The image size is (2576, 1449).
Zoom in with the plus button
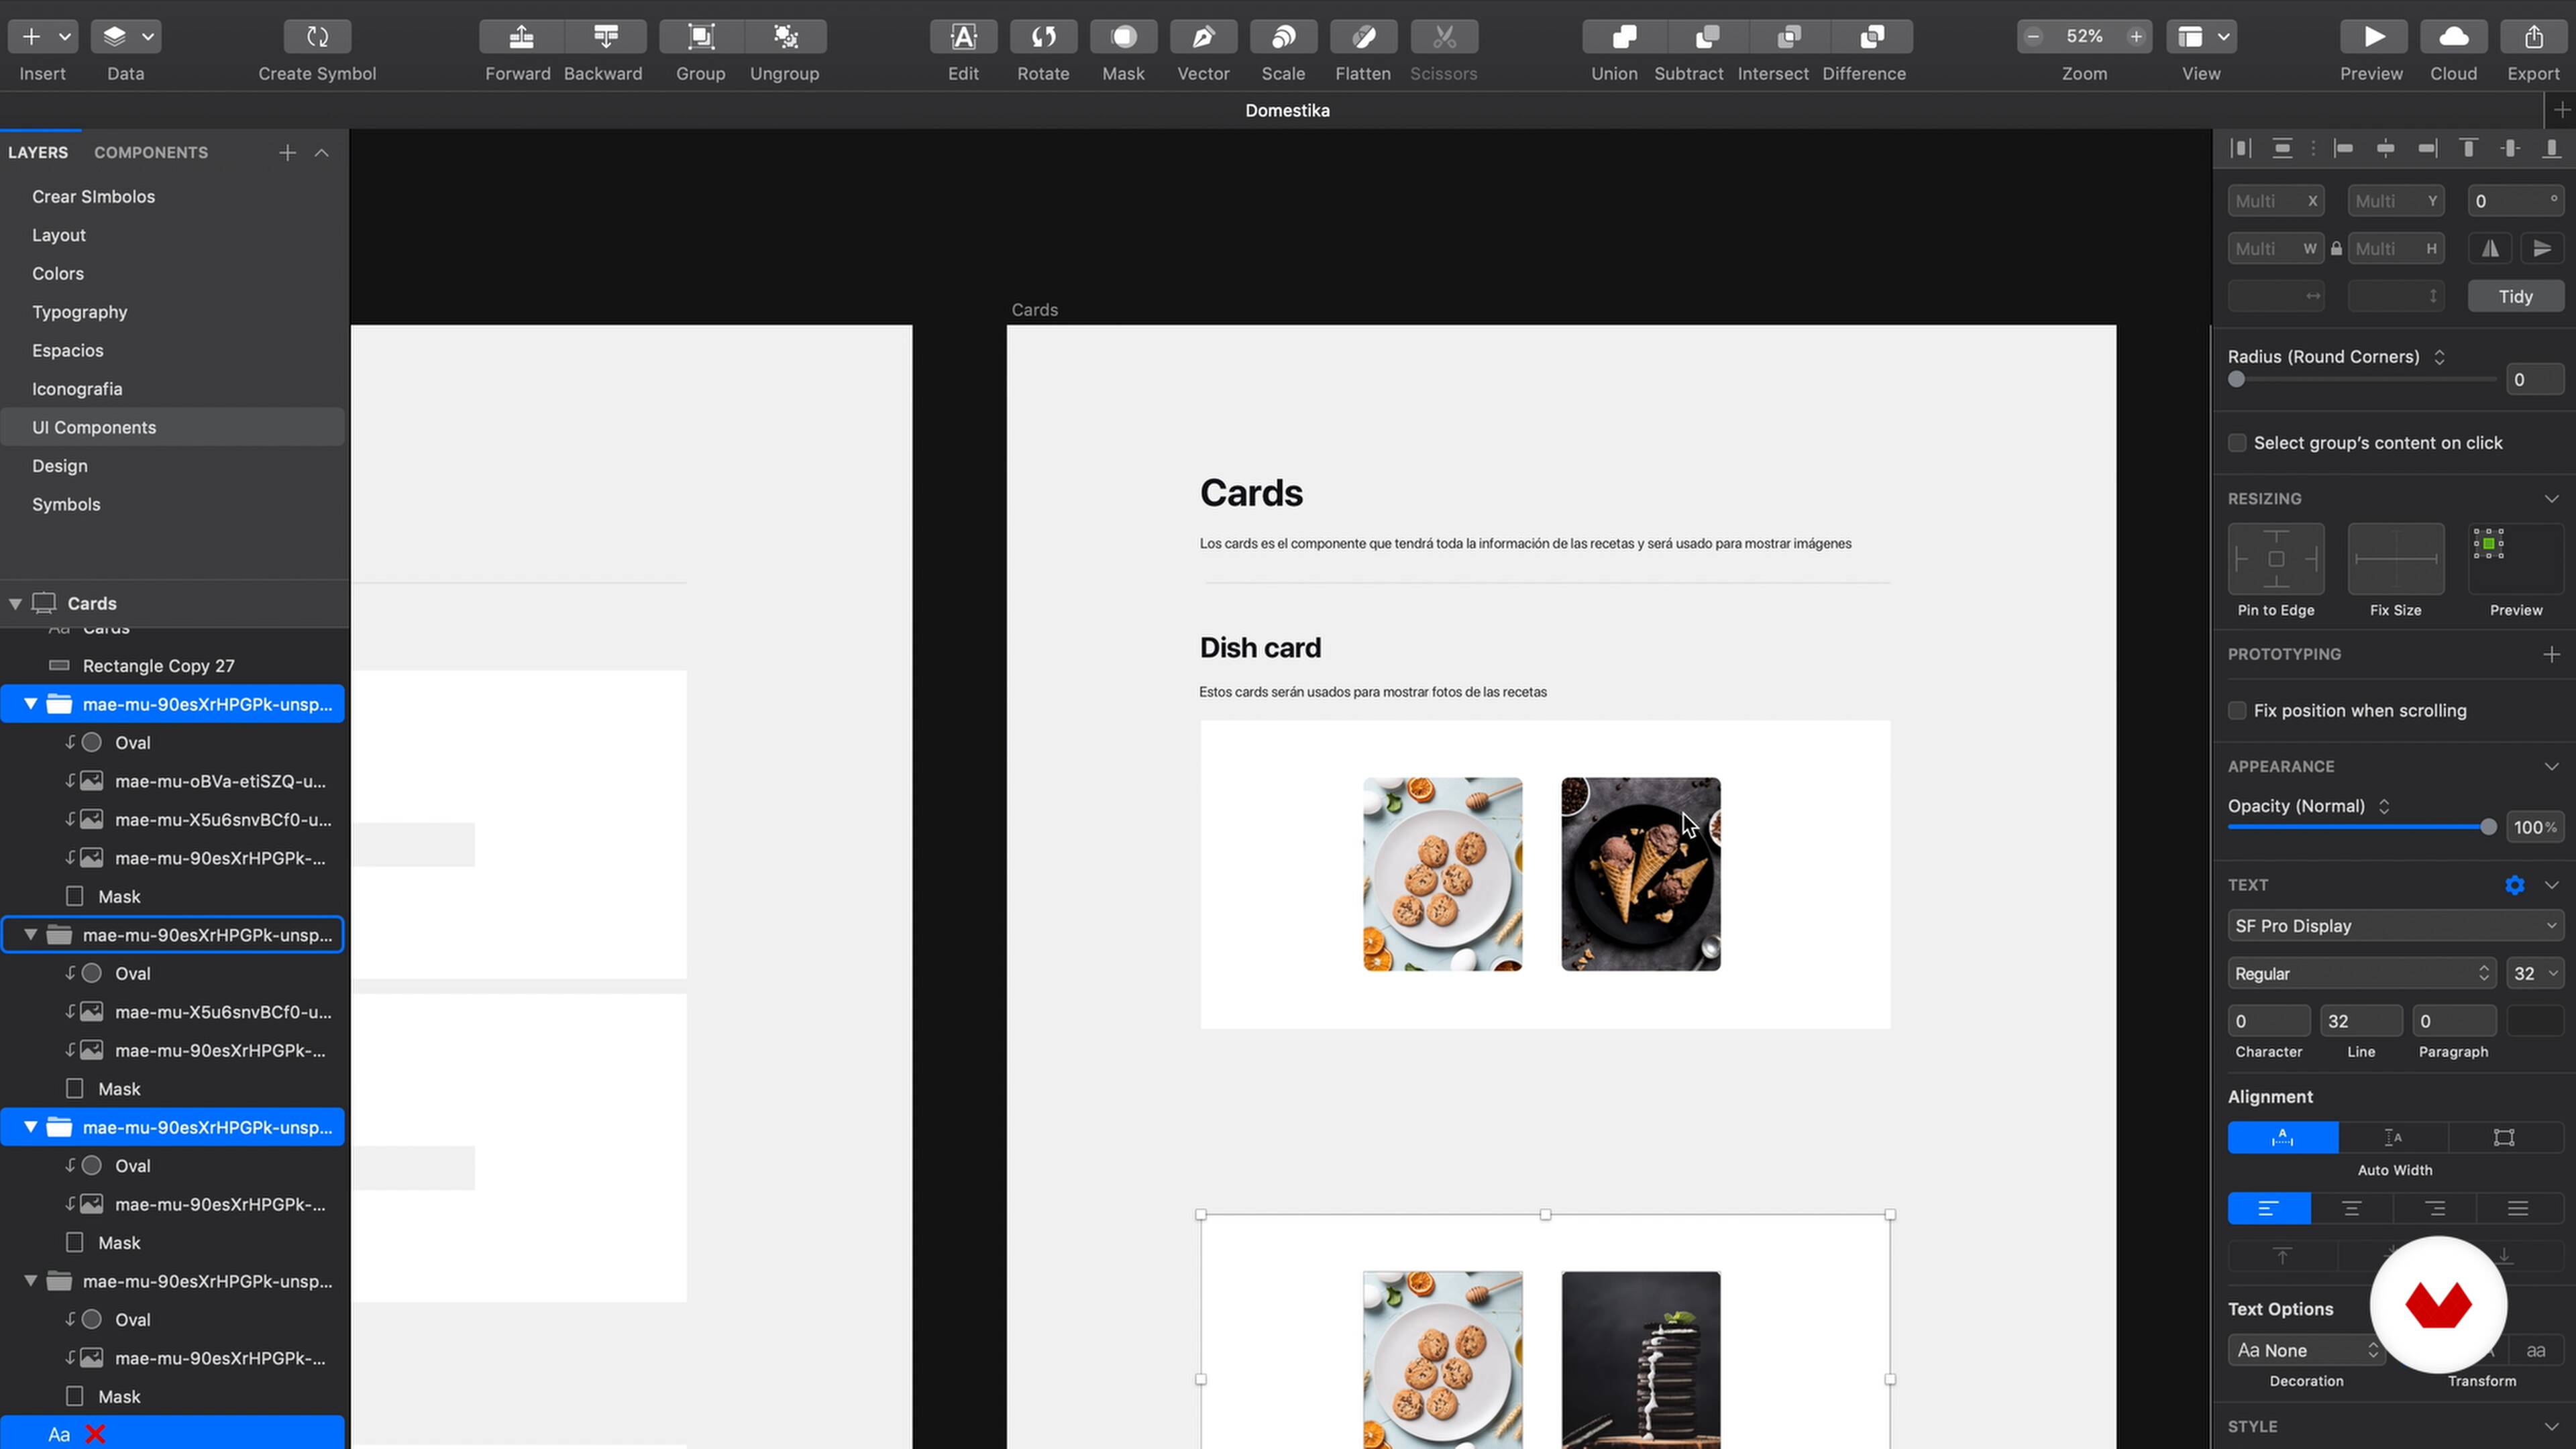pos(2135,37)
